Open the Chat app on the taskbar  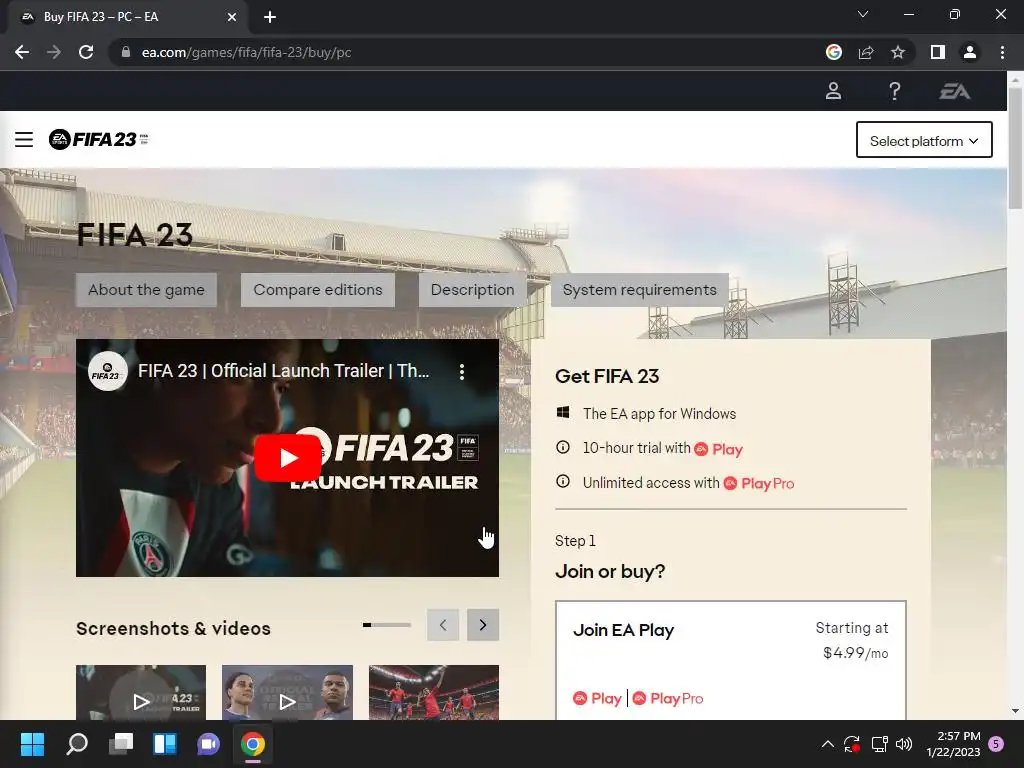click(x=208, y=744)
